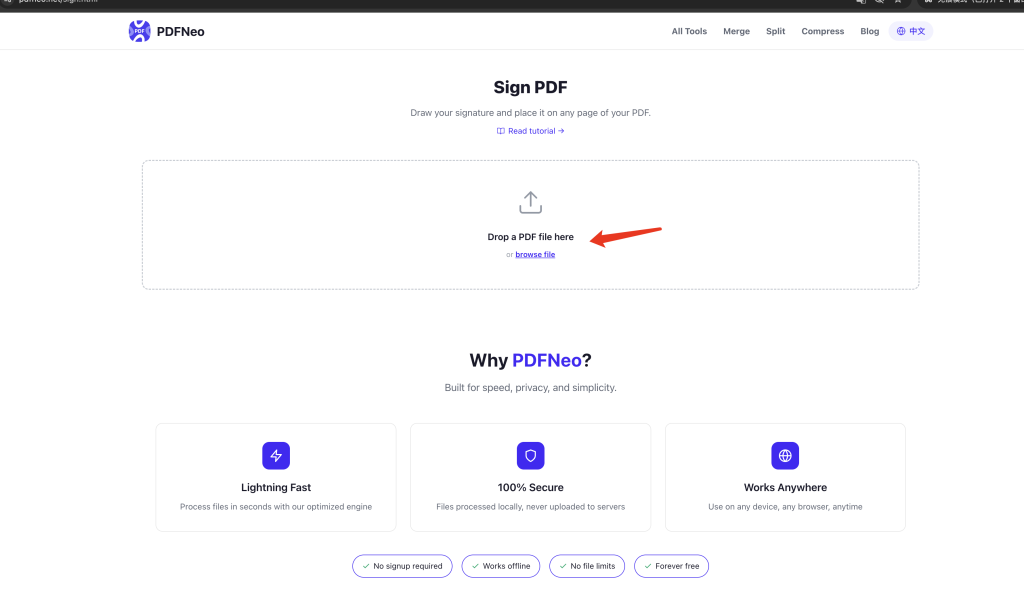
Task: Click the book icon beside Read tutorial
Action: [x=501, y=131]
